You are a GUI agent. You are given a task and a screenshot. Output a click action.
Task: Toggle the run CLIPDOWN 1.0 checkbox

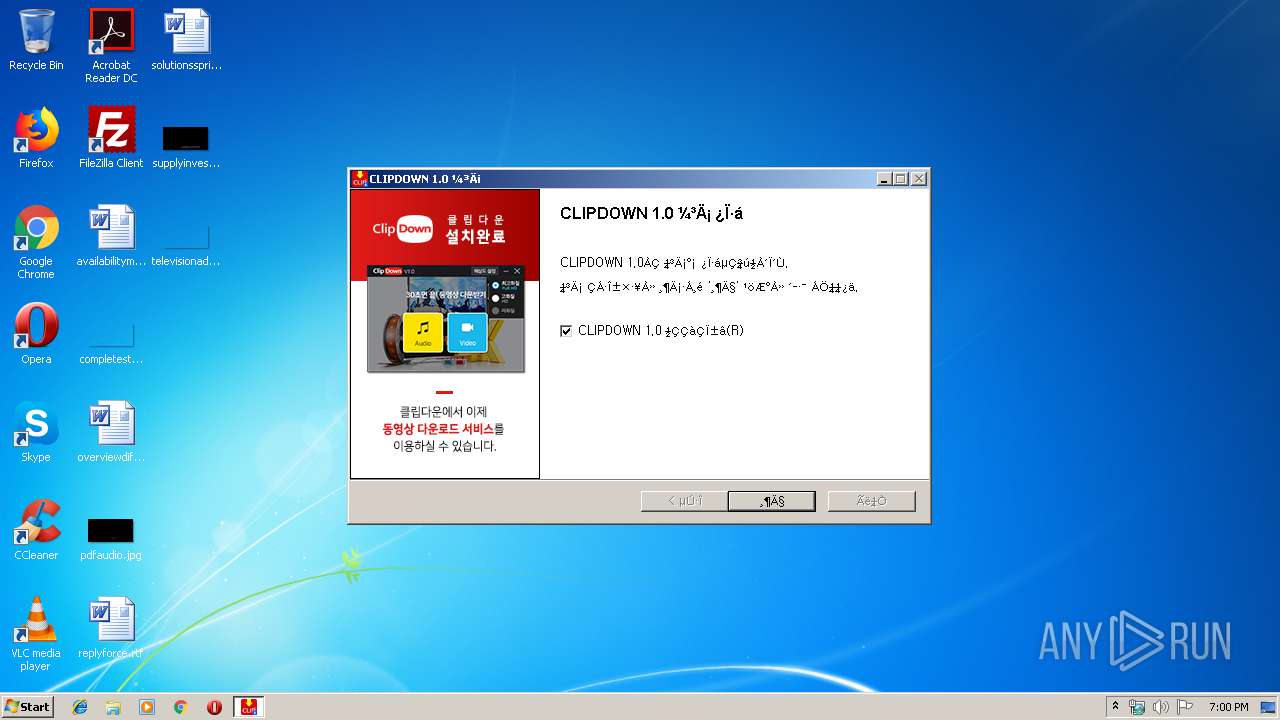tap(566, 331)
